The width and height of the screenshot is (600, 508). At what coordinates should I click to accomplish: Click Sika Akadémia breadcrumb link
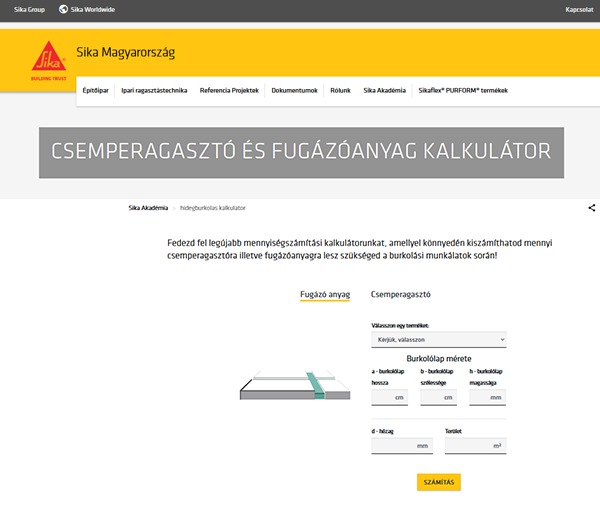click(x=148, y=208)
